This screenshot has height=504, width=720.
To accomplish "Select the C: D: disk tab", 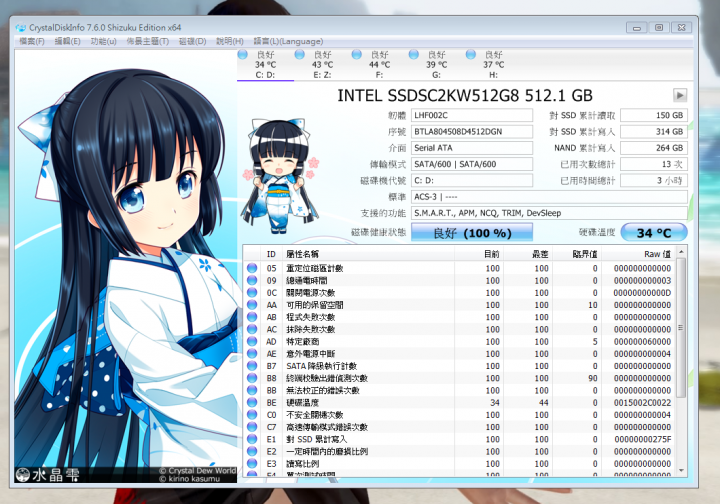I will pyautogui.click(x=265, y=65).
